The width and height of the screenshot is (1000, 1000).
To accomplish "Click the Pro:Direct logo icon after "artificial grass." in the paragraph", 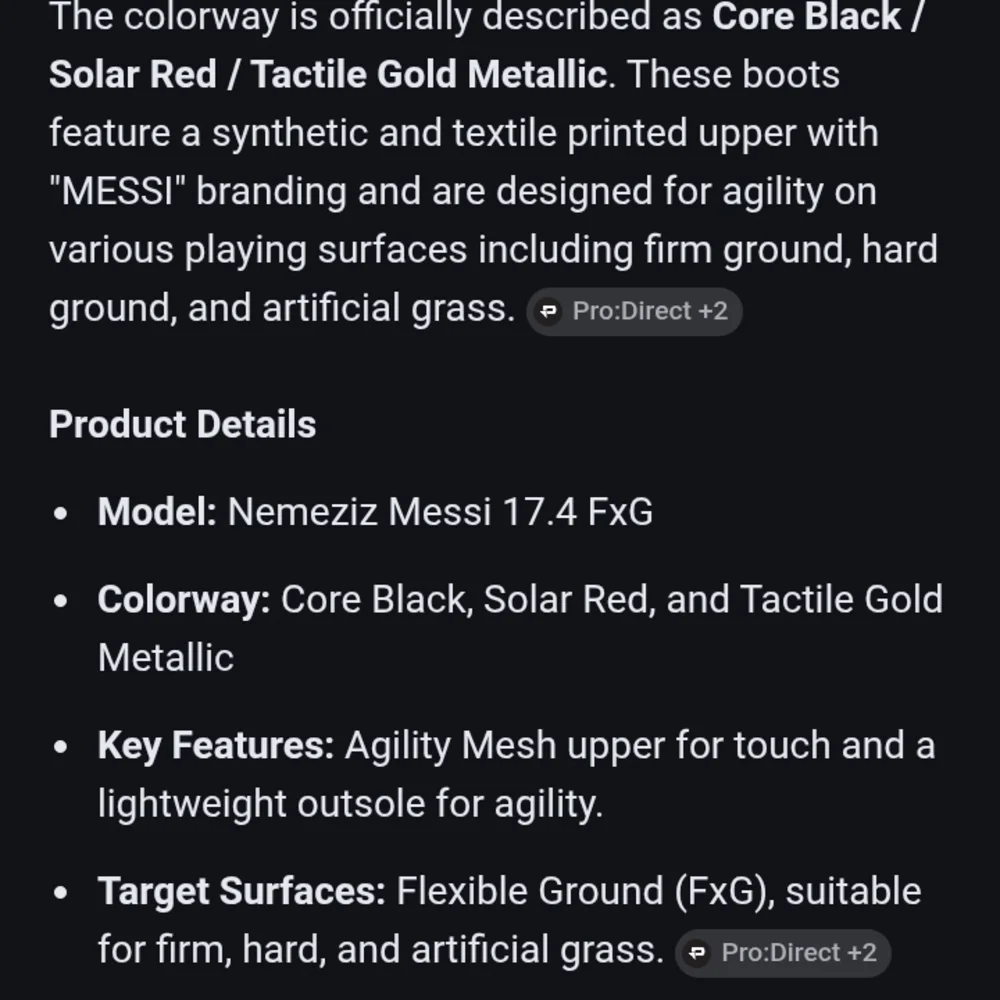I will click(x=548, y=312).
